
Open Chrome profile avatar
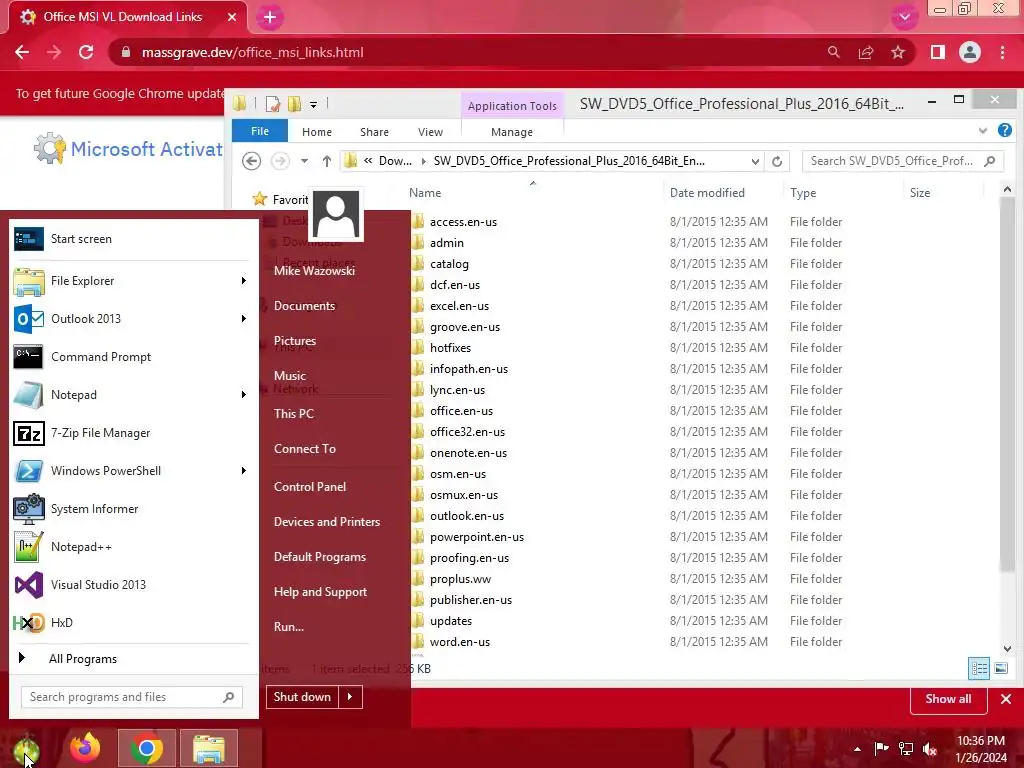pyautogui.click(x=970, y=52)
